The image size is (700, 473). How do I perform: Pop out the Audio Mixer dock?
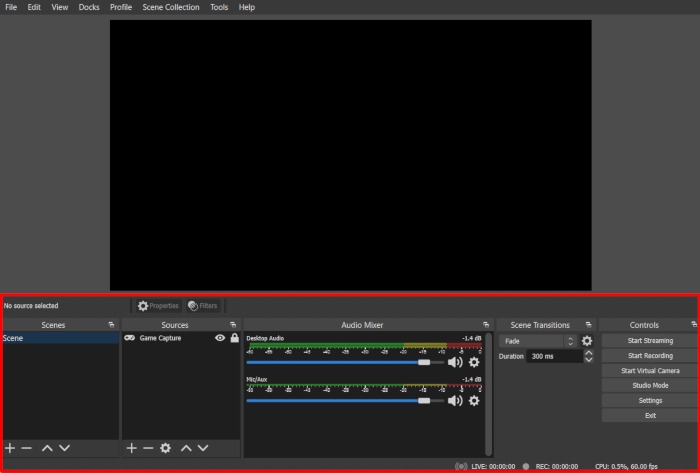click(x=486, y=325)
